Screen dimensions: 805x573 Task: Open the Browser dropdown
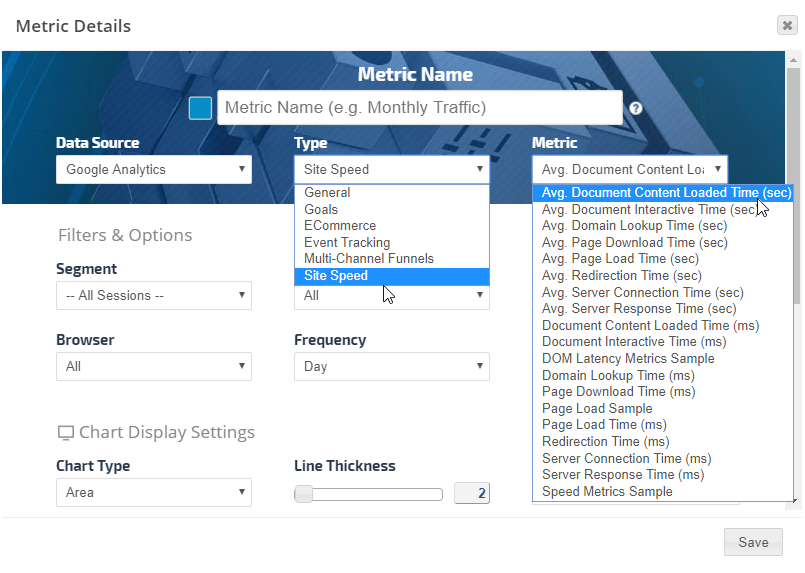tap(153, 366)
